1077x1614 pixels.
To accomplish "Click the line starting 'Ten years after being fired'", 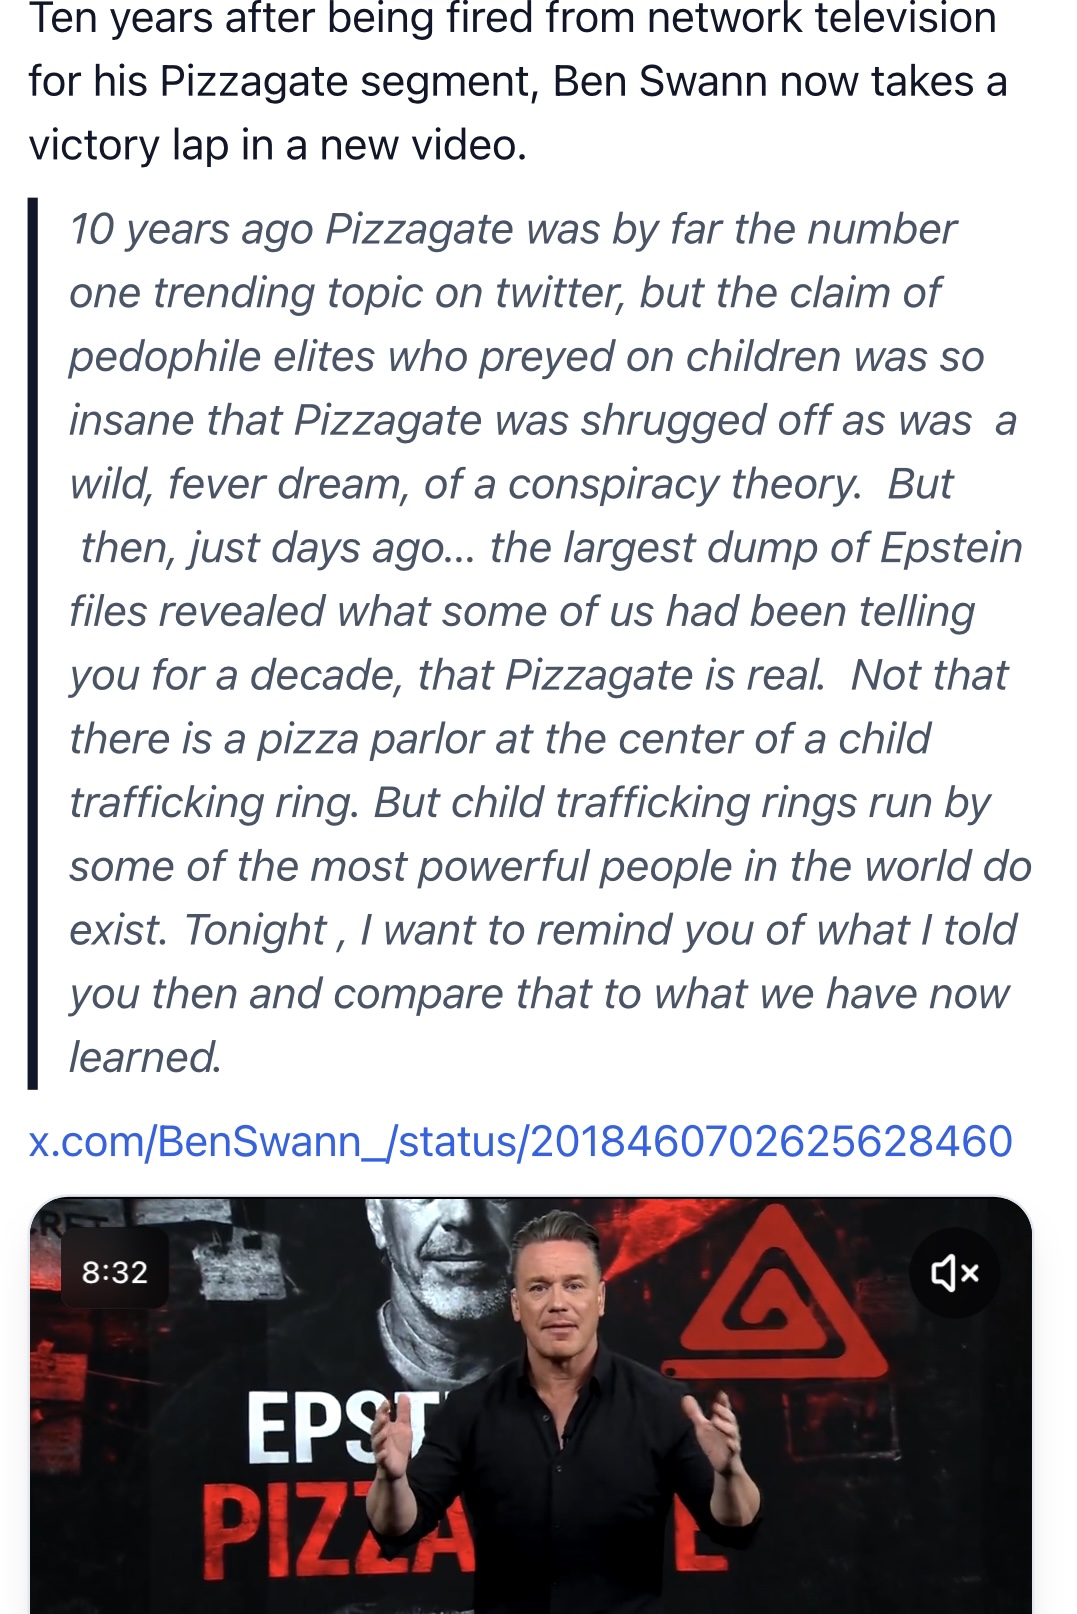I will (x=512, y=18).
